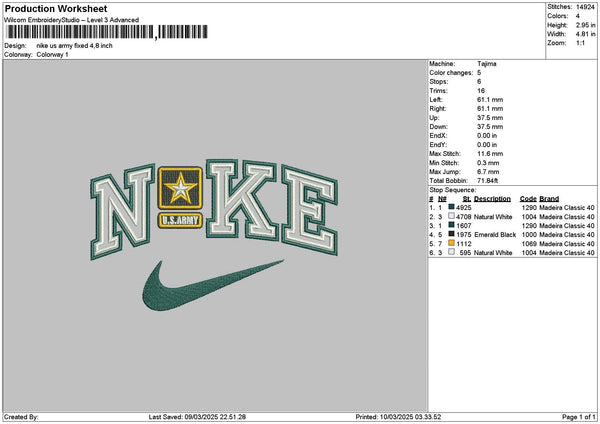Screen dimensions: 600x424
Task: Click the U.S. Army star emblem
Action: click(x=180, y=188)
